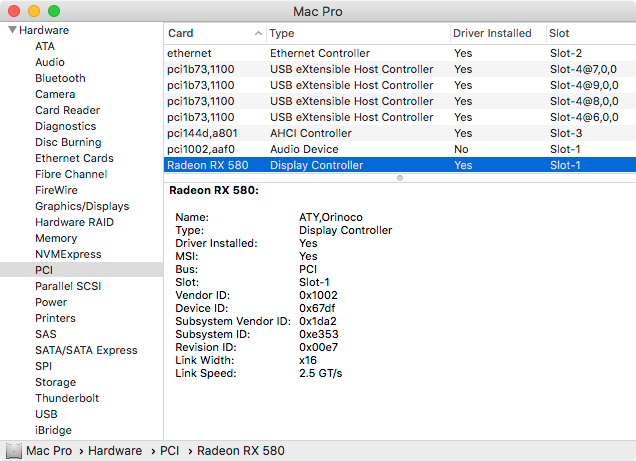The width and height of the screenshot is (636, 461).
Task: Click Mac Pro in the path bar
Action: click(49, 451)
